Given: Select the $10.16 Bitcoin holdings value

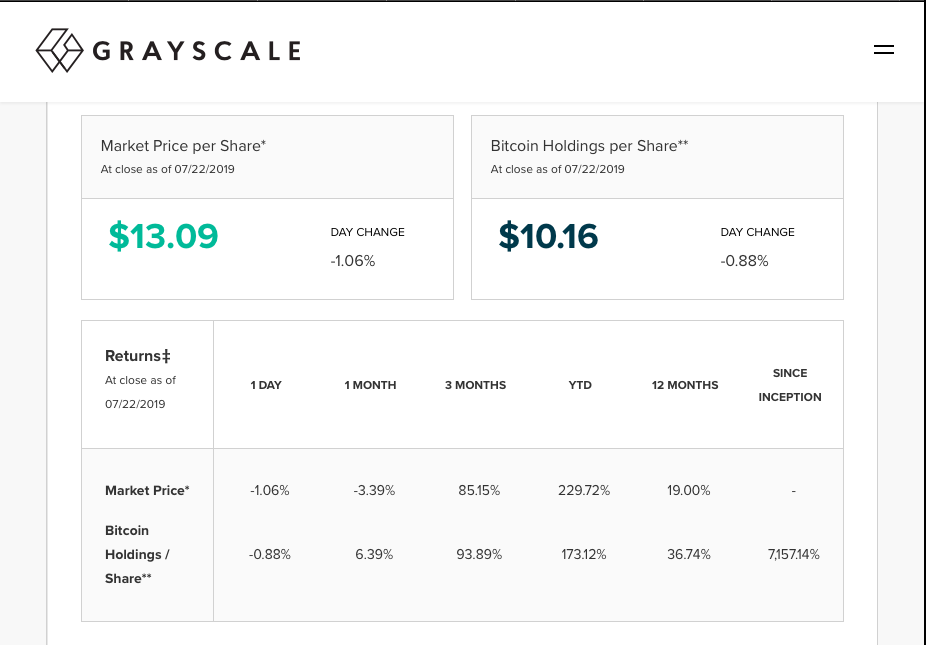Looking at the screenshot, I should pyautogui.click(x=548, y=236).
